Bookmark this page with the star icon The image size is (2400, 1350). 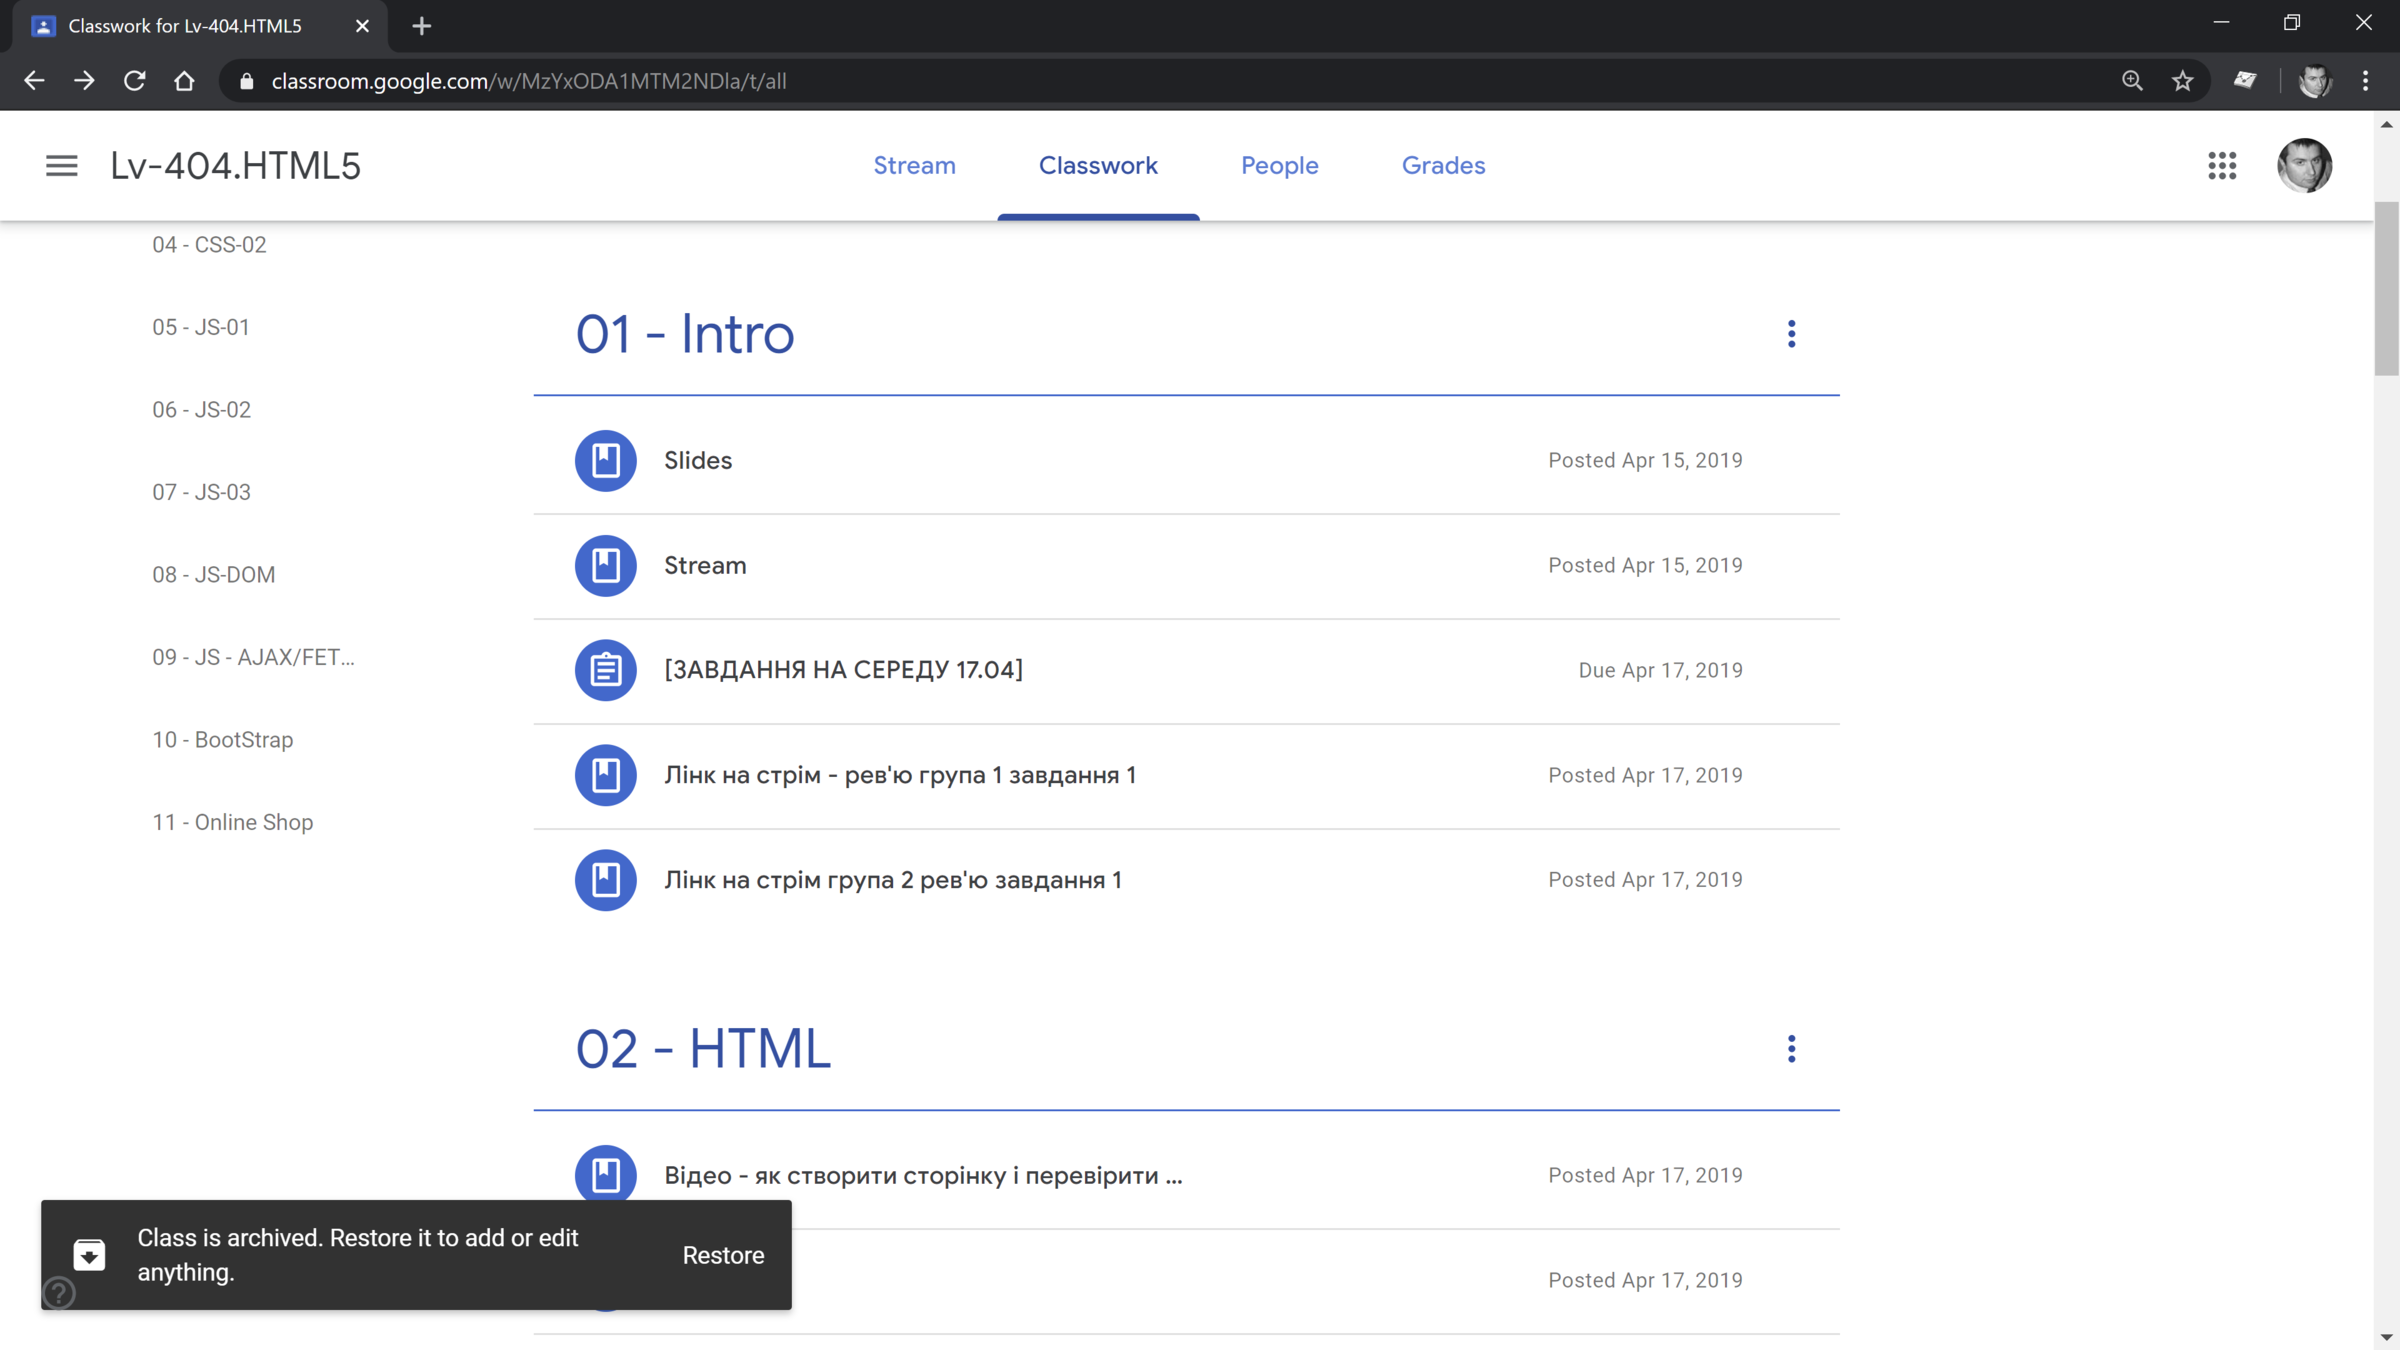tap(2182, 81)
